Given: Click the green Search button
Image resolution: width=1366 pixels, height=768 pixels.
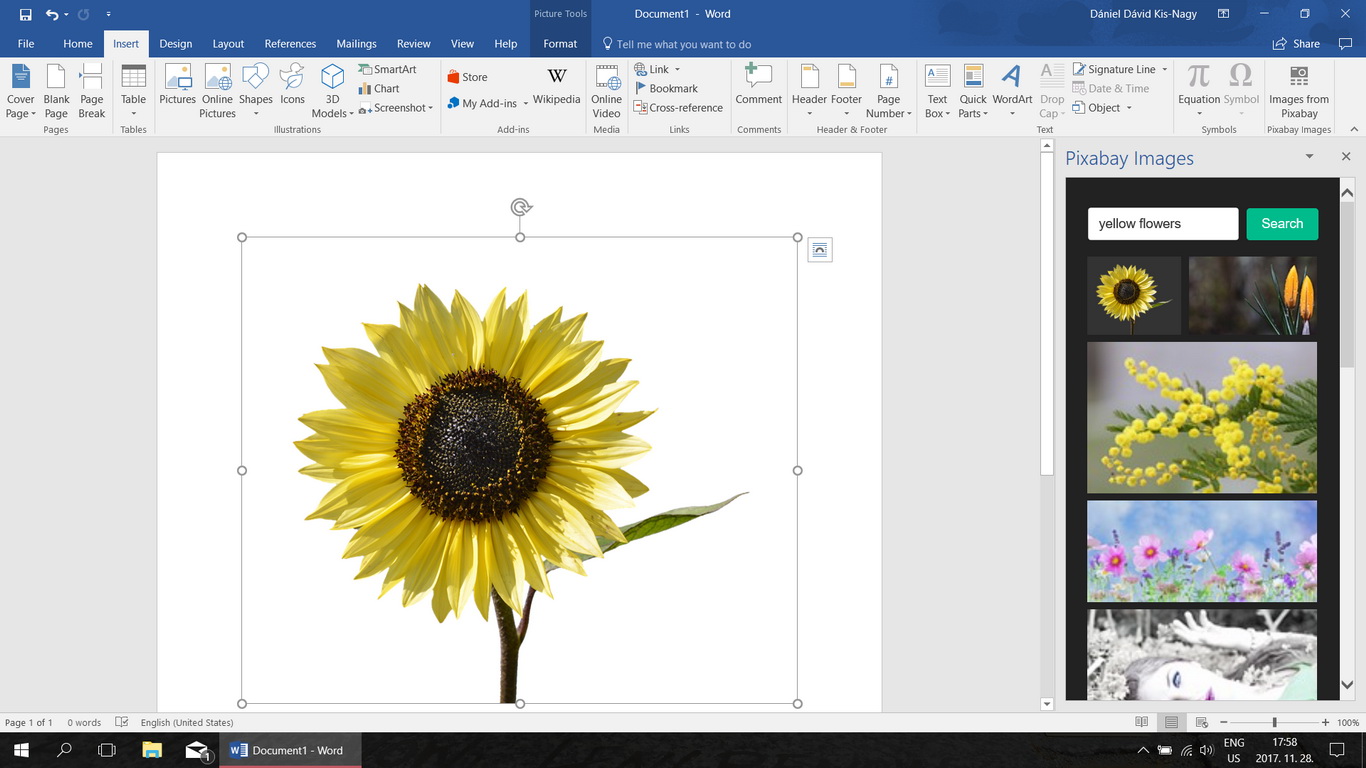Looking at the screenshot, I should [x=1281, y=224].
